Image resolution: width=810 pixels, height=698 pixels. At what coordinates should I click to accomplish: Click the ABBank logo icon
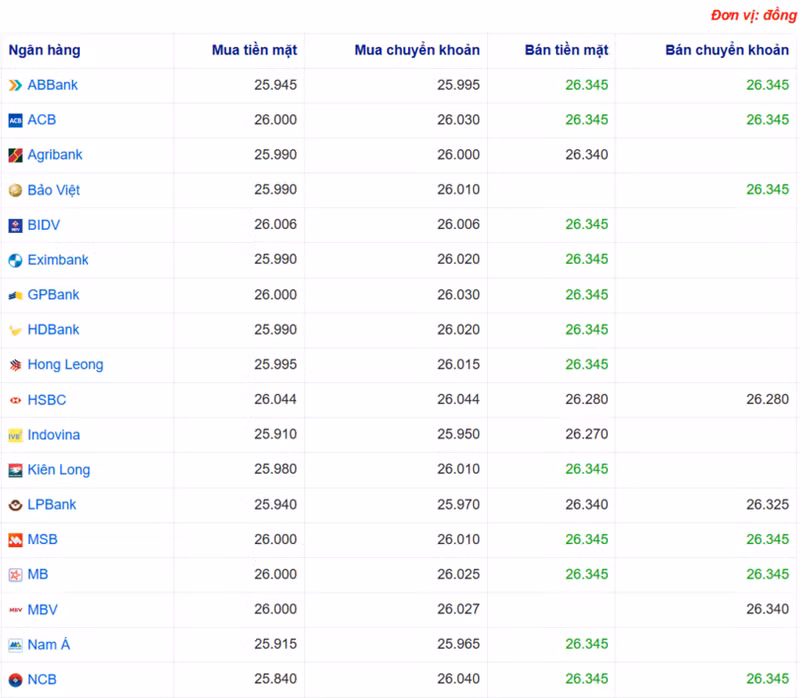click(x=14, y=85)
